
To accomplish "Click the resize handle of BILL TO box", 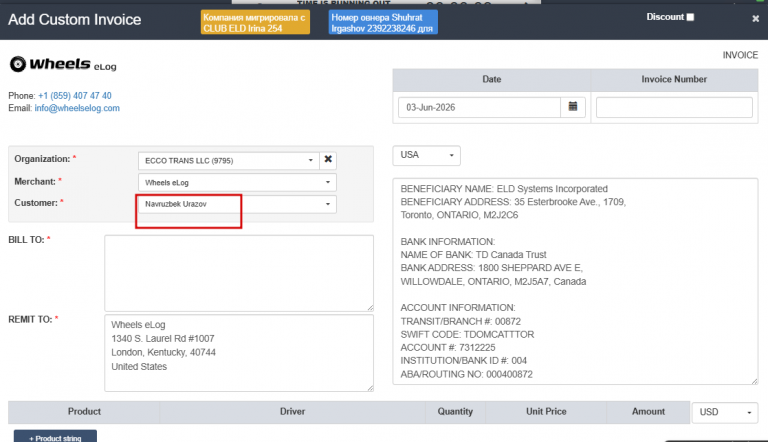I will (x=370, y=308).
